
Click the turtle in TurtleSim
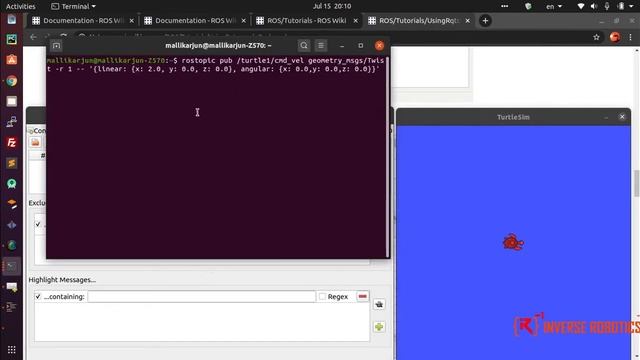513,242
